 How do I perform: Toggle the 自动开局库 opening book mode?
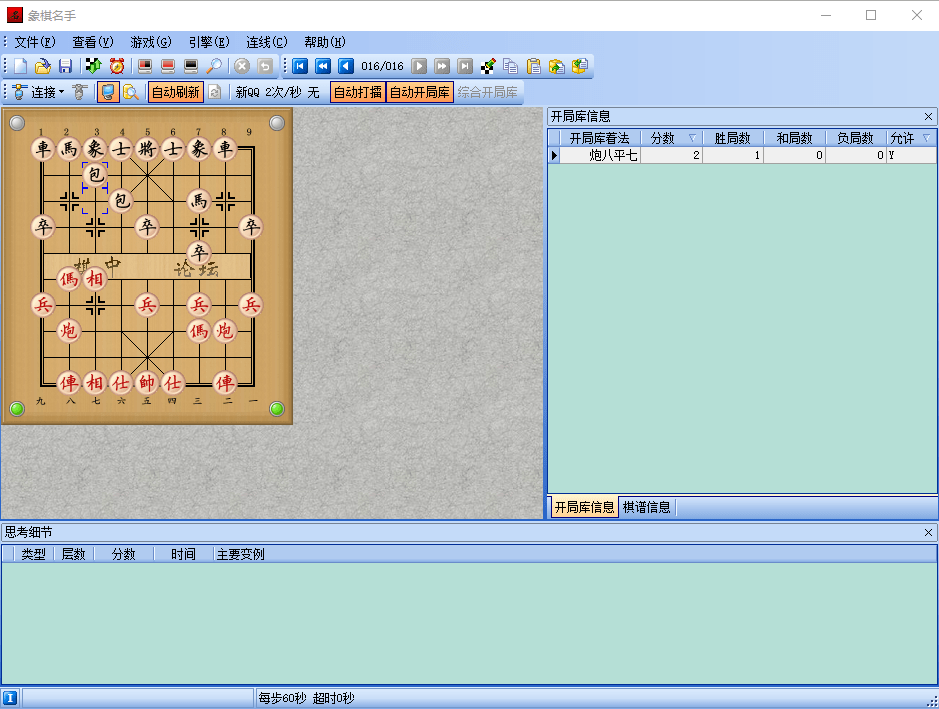[x=420, y=91]
